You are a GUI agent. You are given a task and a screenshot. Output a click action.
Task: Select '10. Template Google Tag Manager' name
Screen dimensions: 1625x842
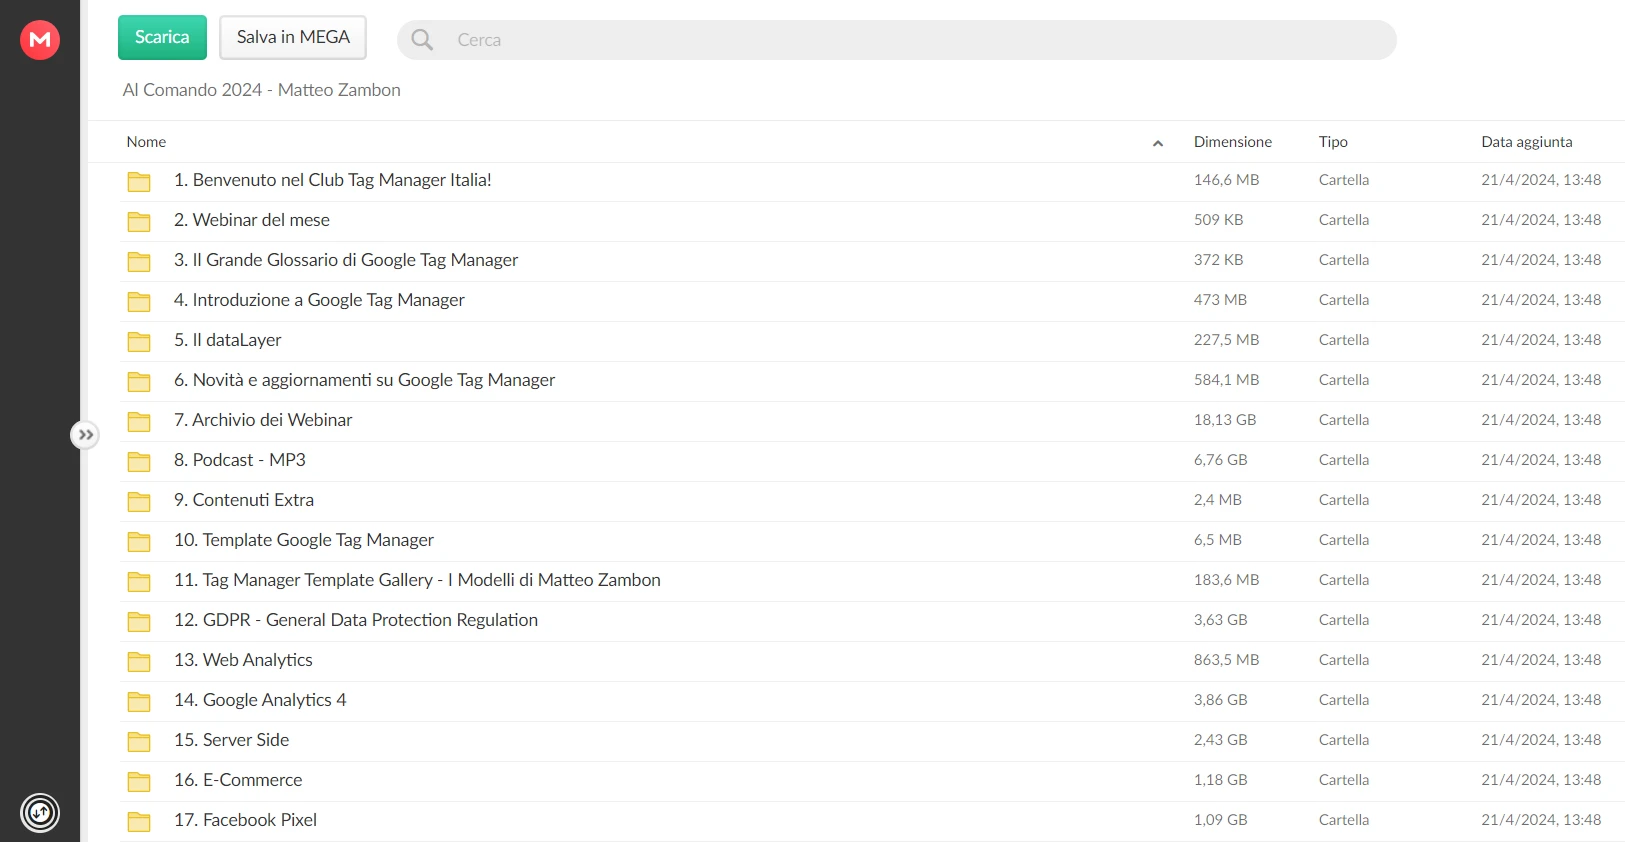[304, 540]
